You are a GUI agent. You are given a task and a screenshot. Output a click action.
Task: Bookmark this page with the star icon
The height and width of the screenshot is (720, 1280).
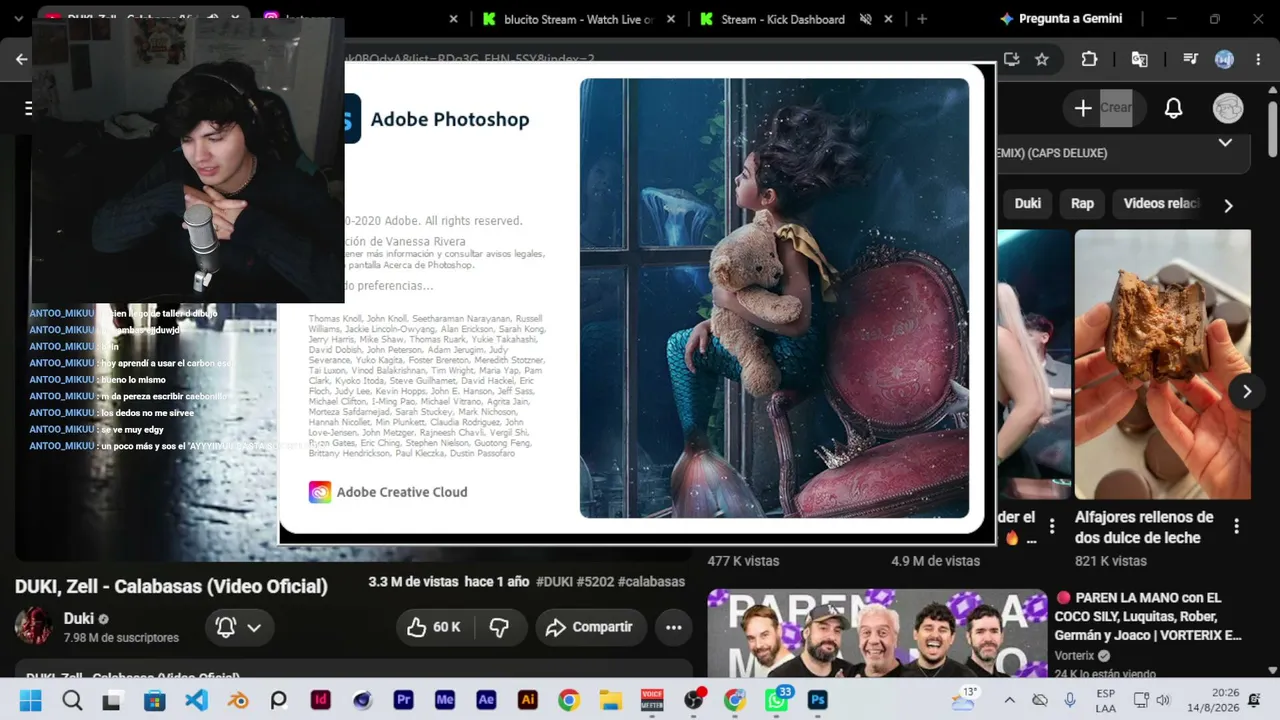1042,59
